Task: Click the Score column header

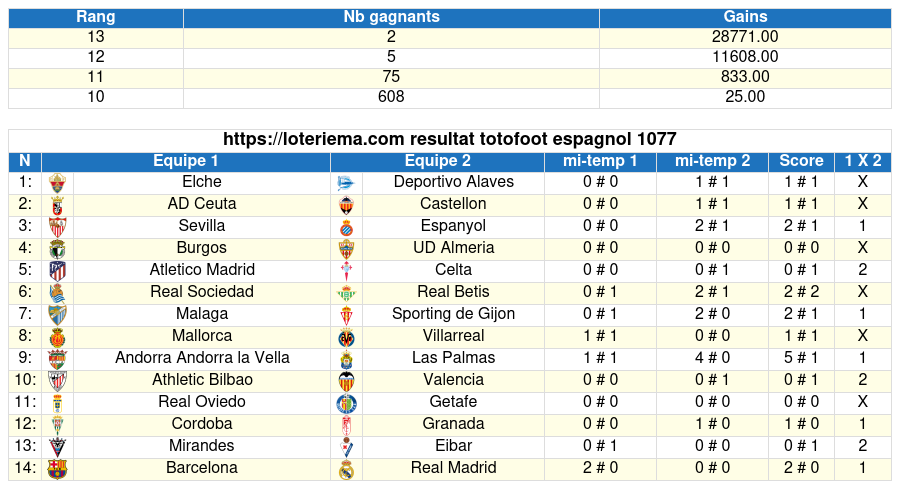Action: 801,161
